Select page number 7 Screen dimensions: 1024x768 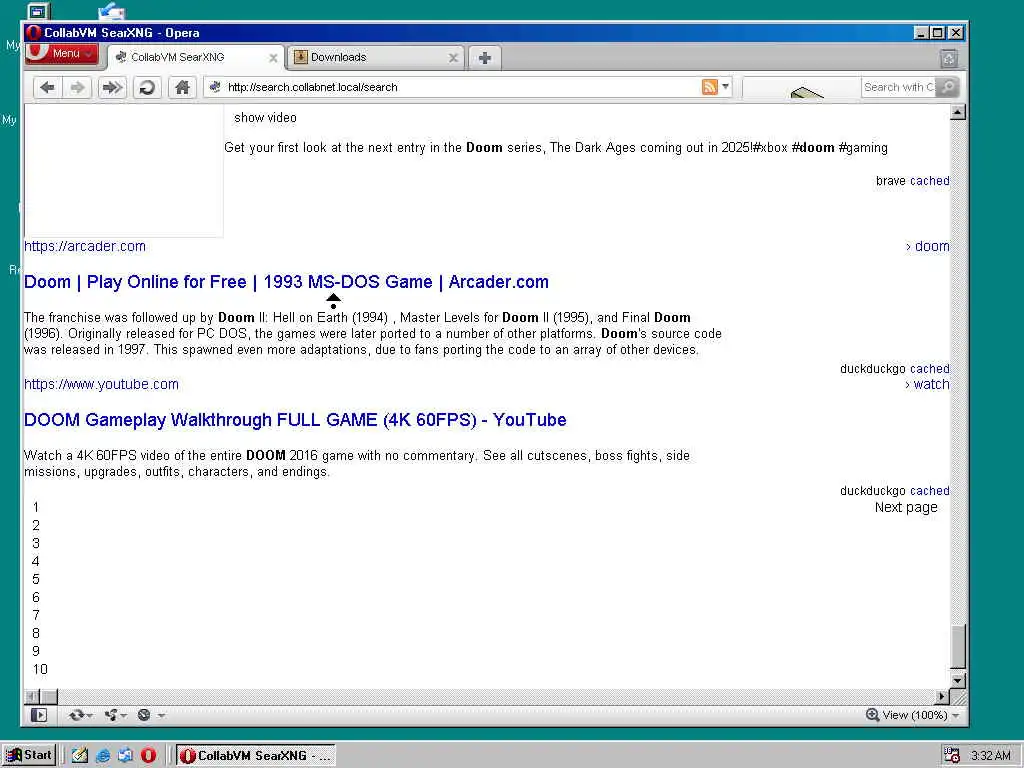tap(36, 615)
